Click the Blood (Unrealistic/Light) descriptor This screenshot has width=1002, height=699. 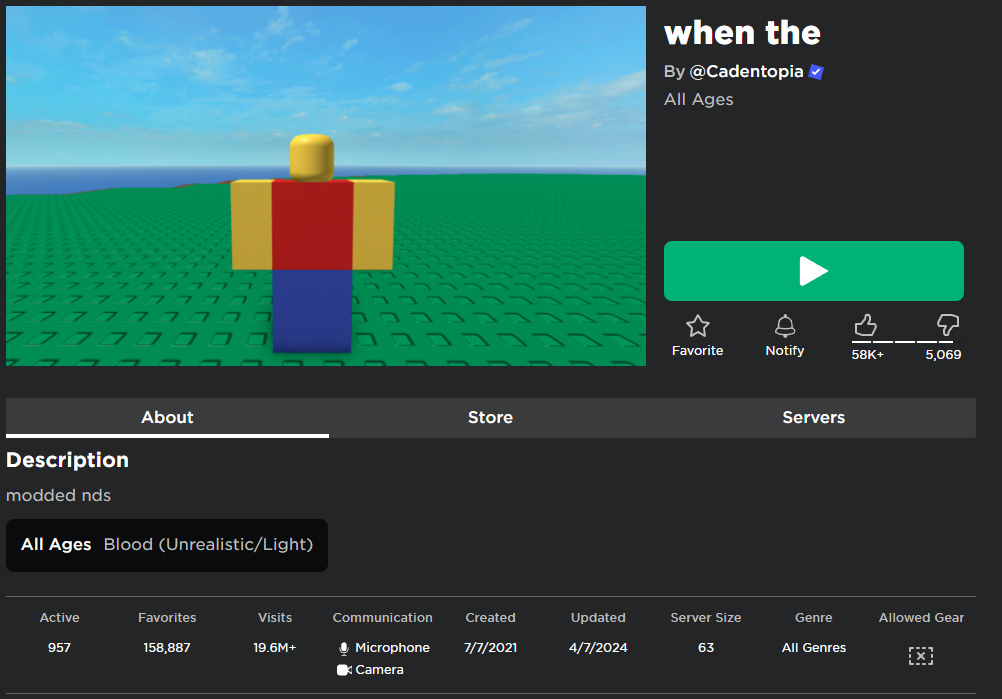[208, 544]
